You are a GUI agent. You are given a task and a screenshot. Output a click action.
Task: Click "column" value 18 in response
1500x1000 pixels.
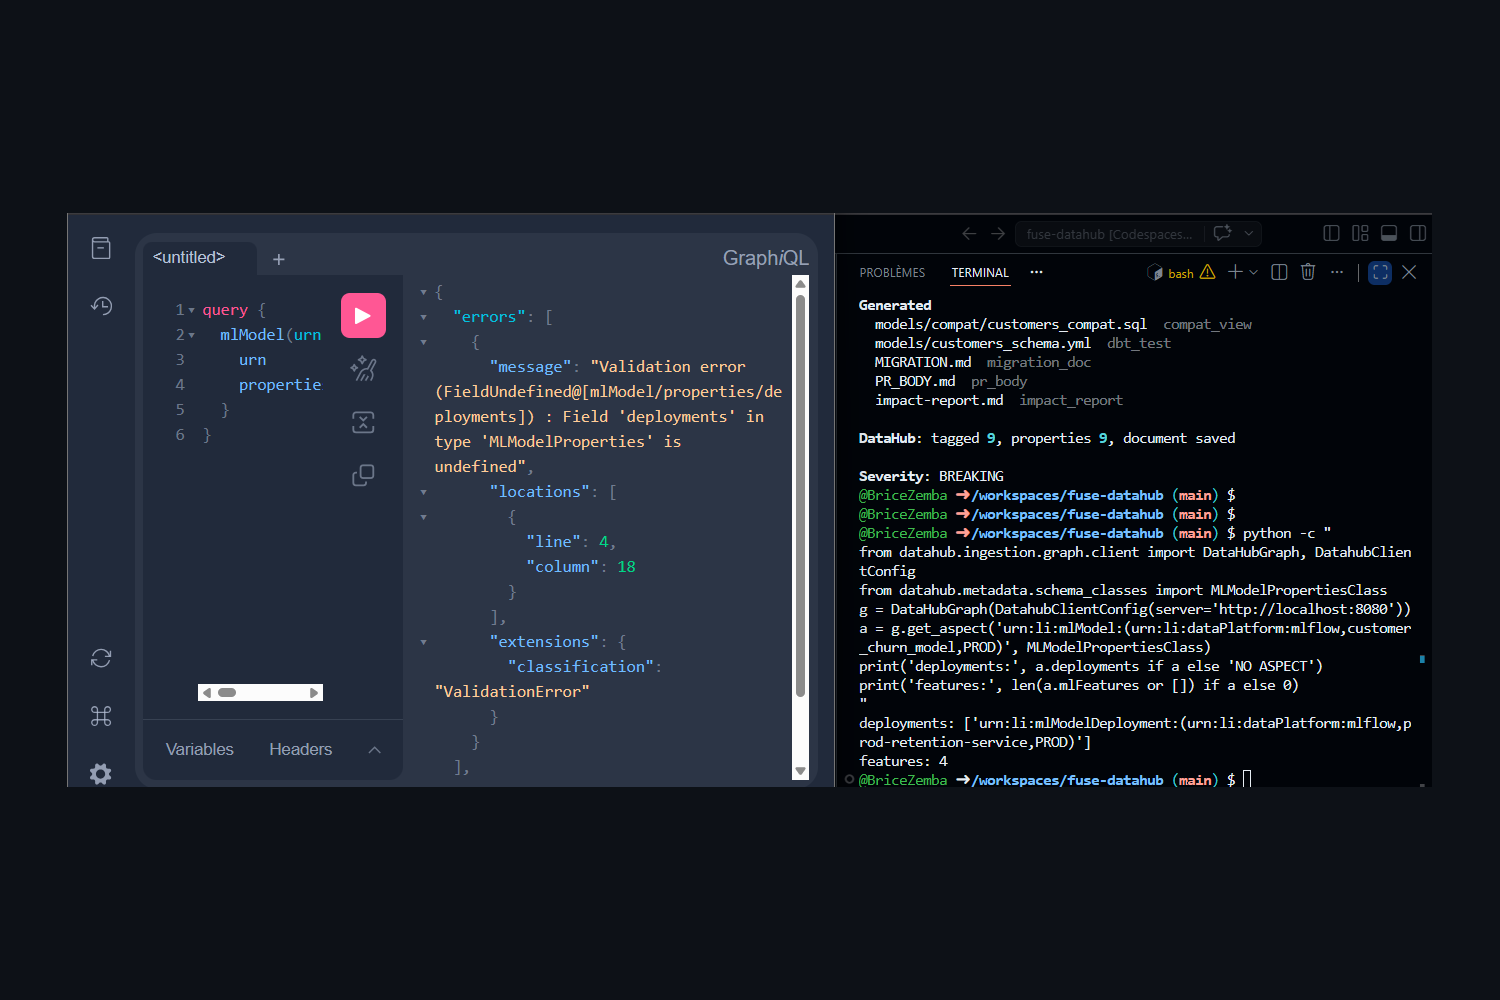click(626, 567)
